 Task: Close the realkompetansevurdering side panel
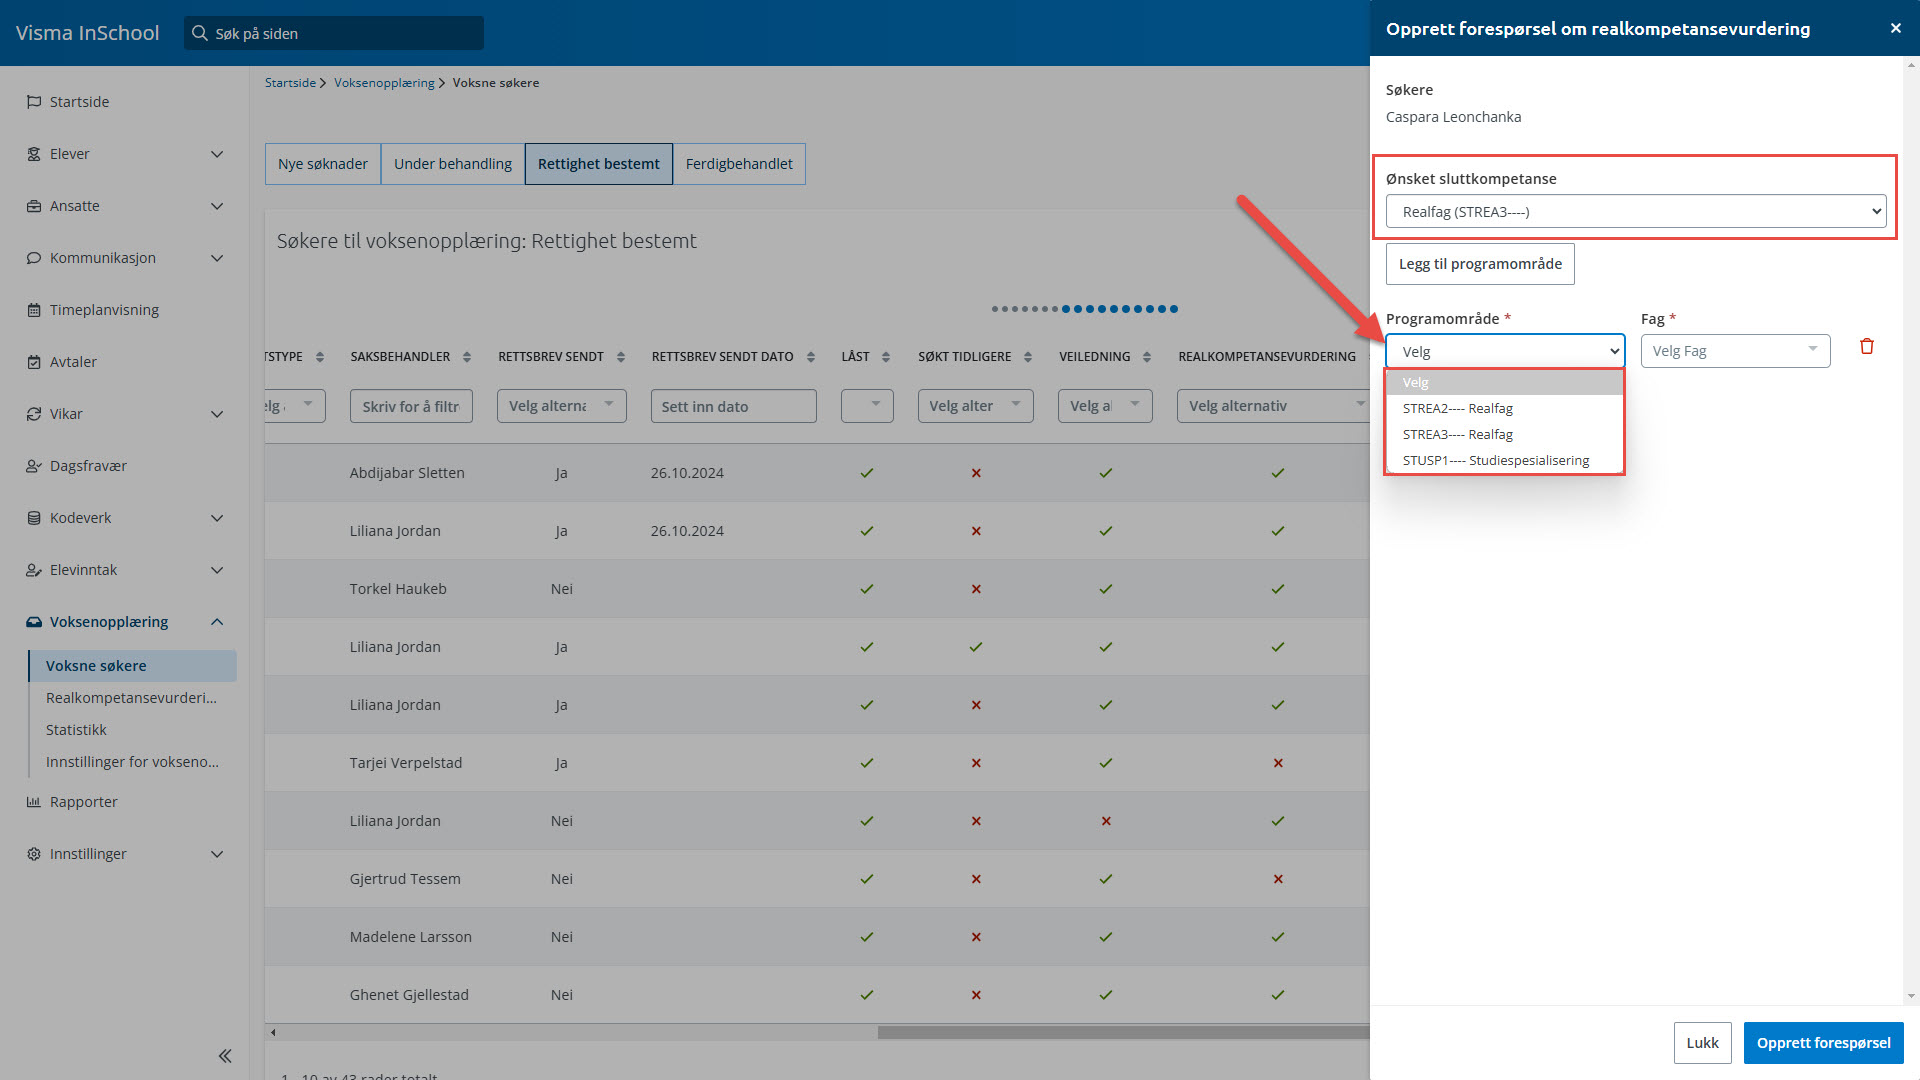click(1895, 28)
